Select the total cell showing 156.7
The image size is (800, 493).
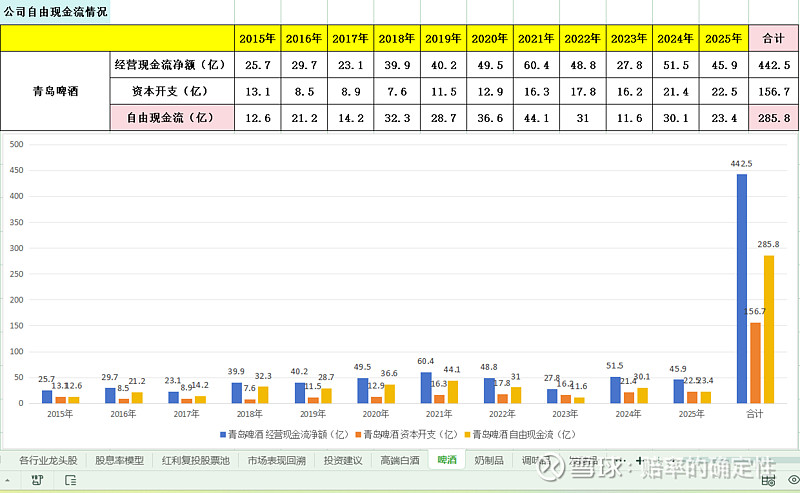pos(773,91)
